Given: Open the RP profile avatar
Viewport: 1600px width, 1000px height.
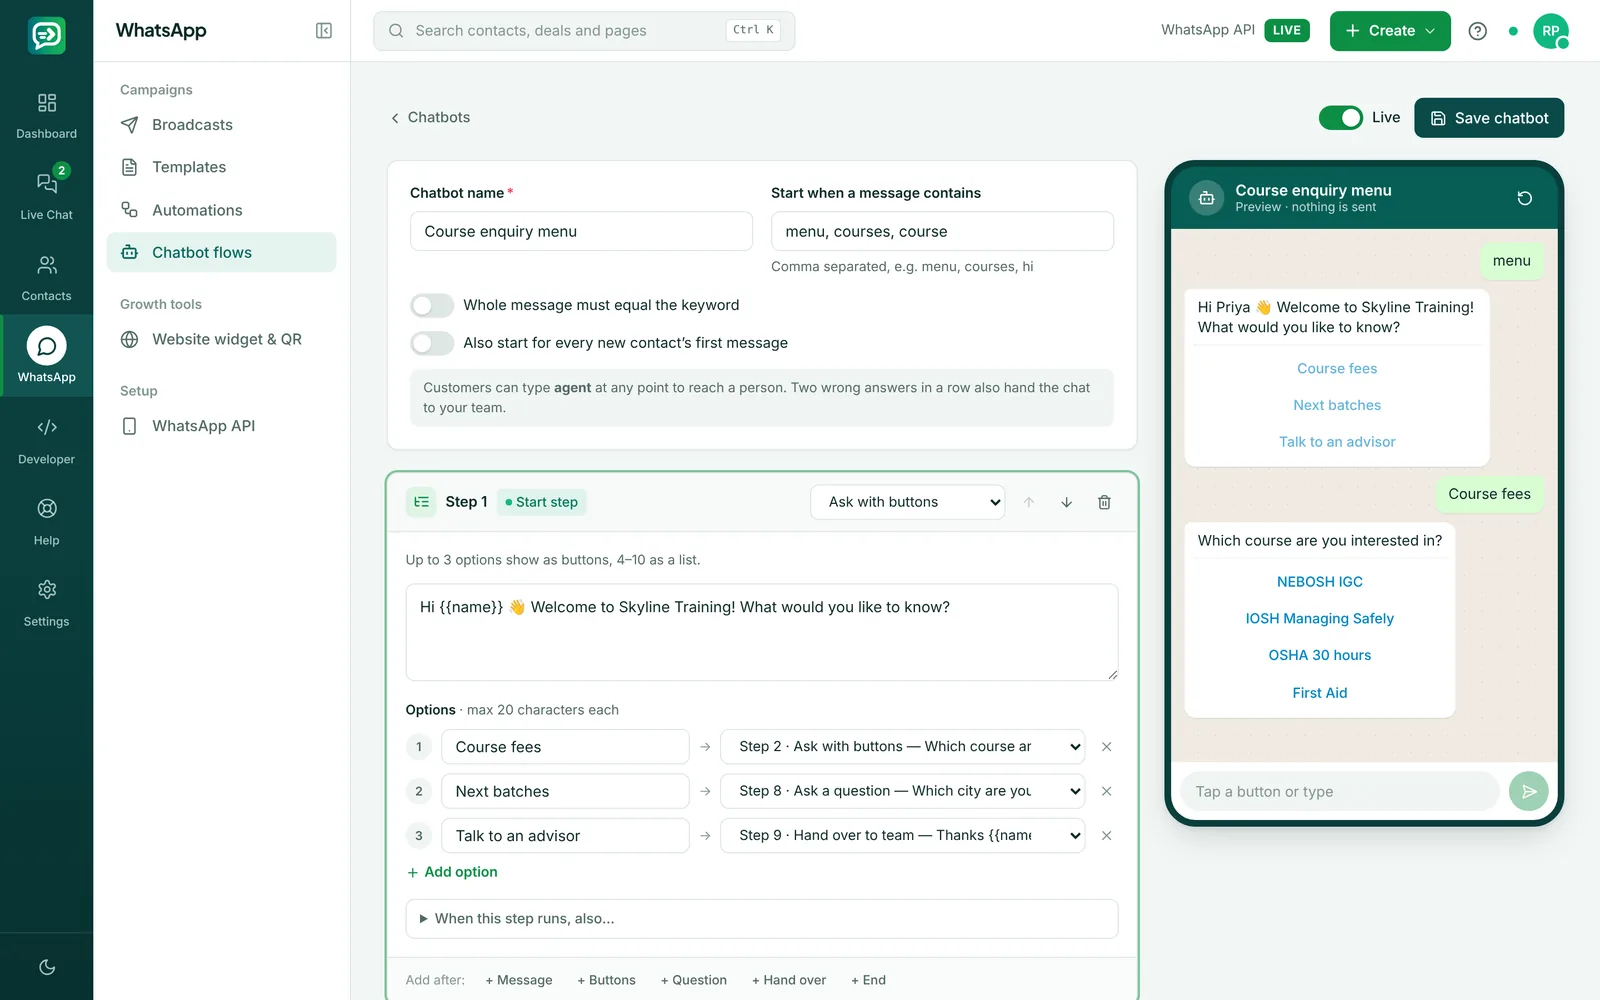Looking at the screenshot, I should [x=1550, y=31].
